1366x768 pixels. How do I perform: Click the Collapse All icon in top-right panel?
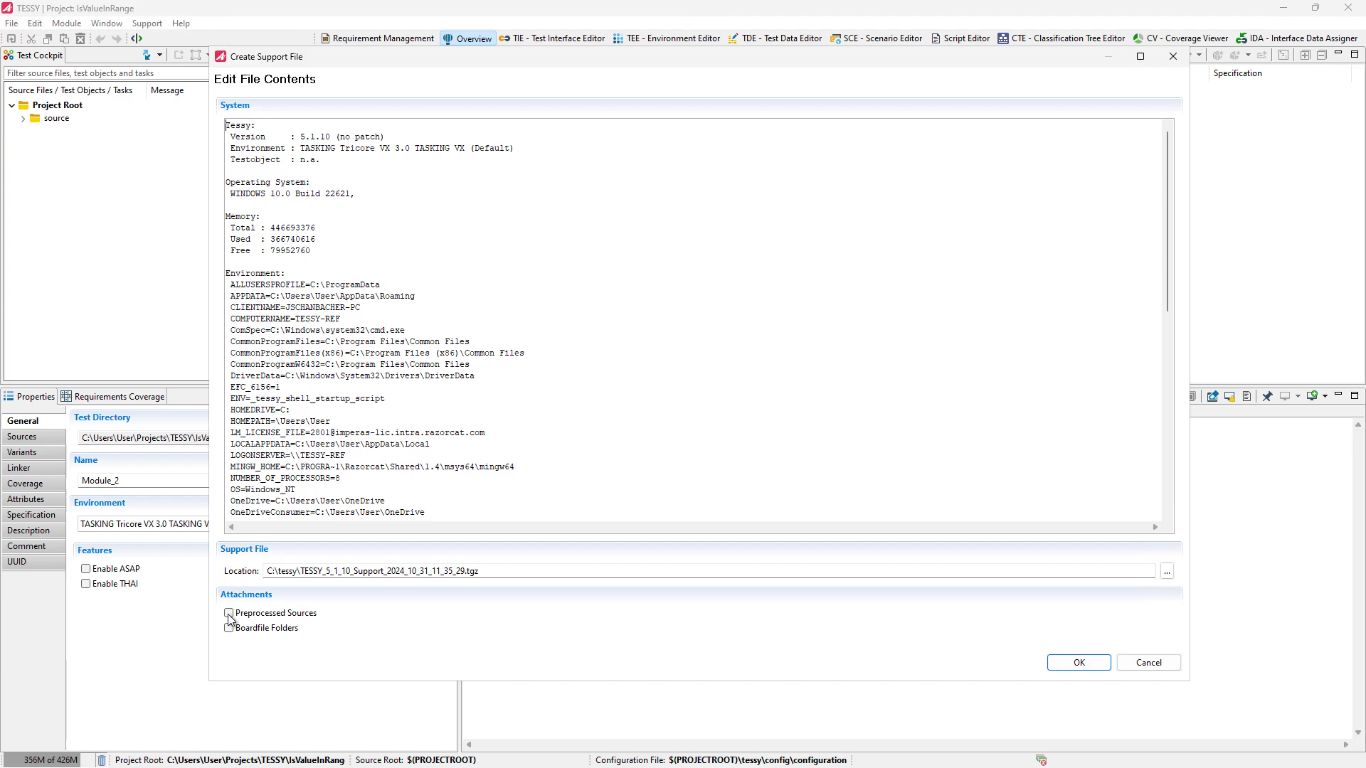(1322, 56)
